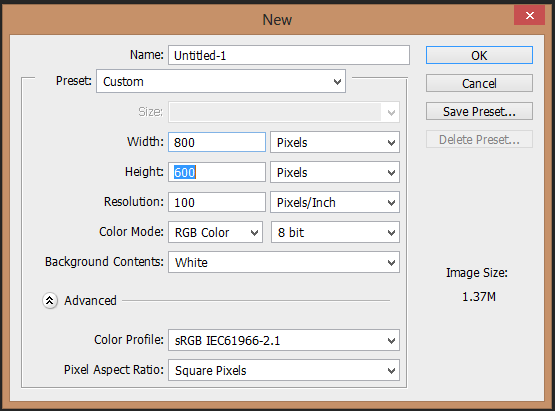Open the 8 bit depth dropdown
This screenshot has height=411, width=555.
[x=335, y=232]
